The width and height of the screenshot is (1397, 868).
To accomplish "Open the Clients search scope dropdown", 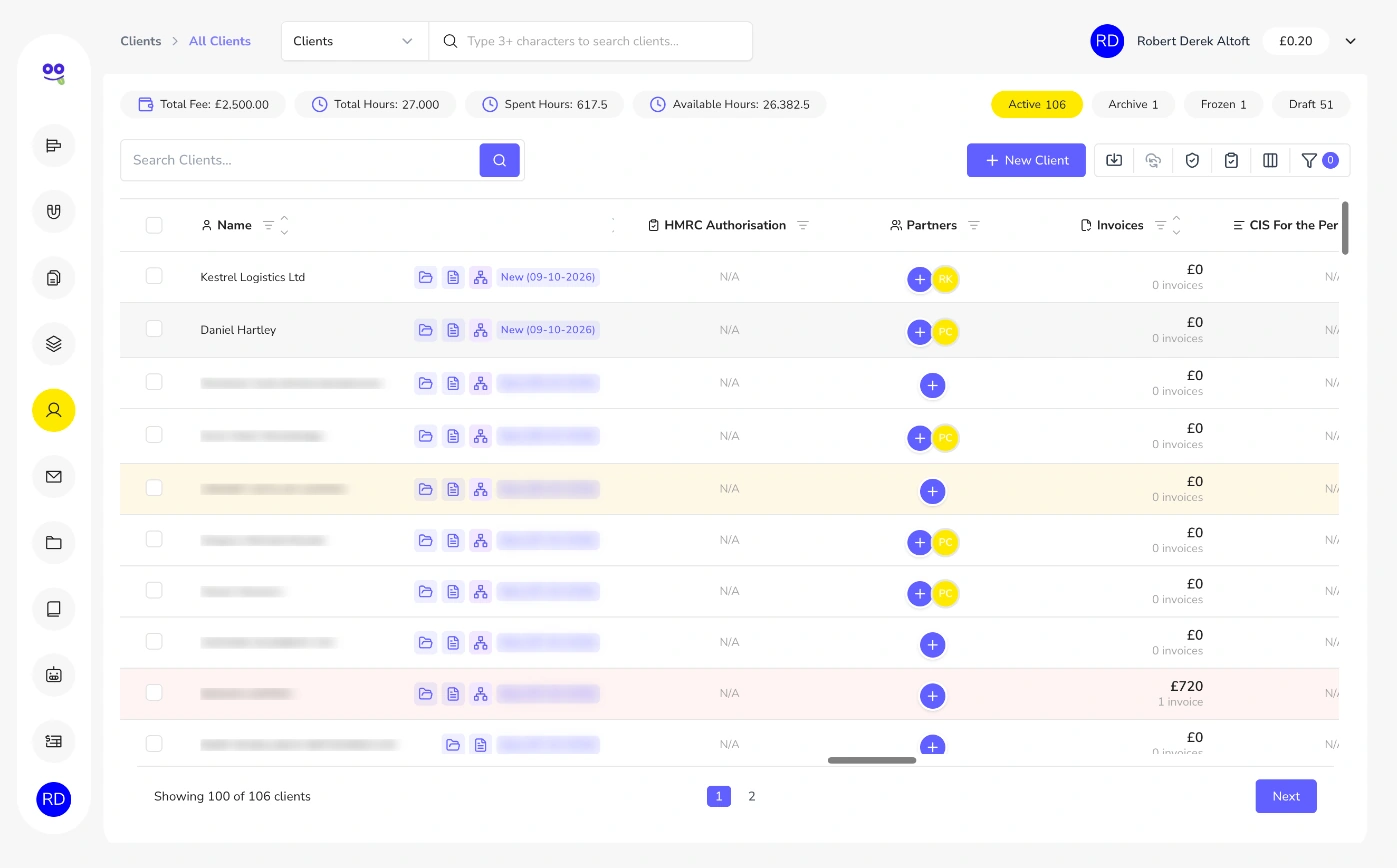I will click(355, 41).
